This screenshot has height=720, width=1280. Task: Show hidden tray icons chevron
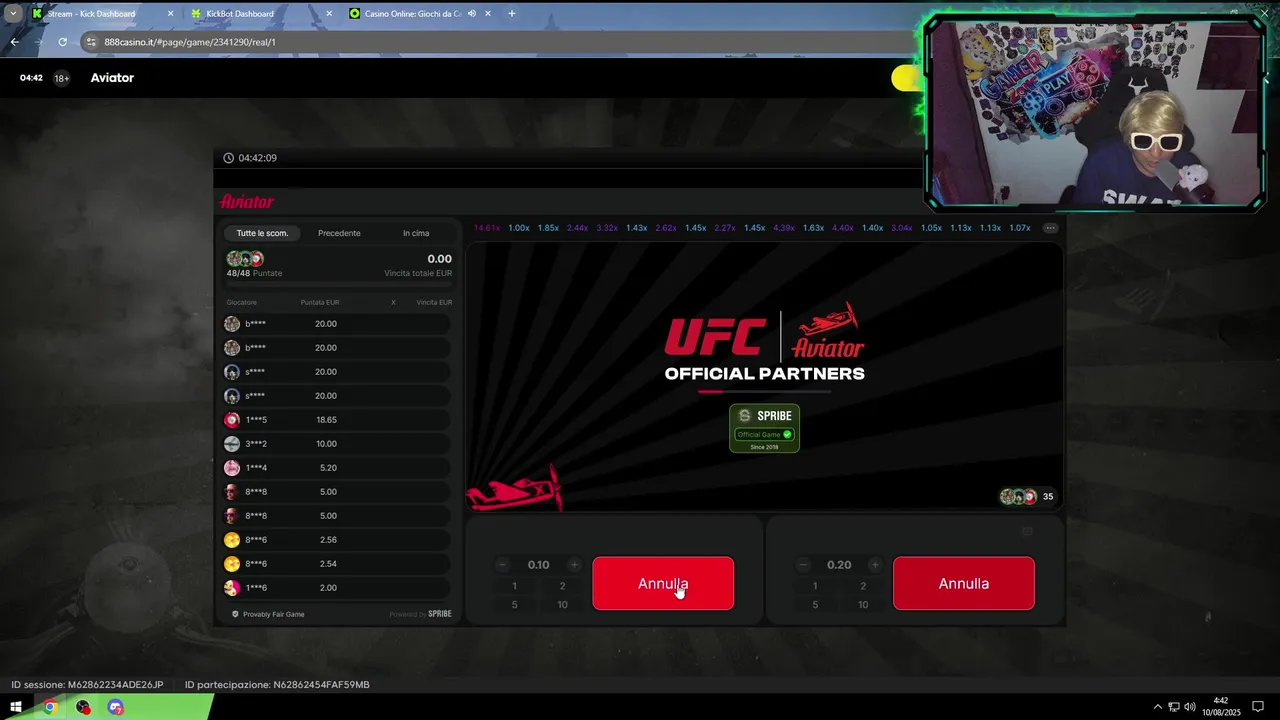click(1158, 707)
